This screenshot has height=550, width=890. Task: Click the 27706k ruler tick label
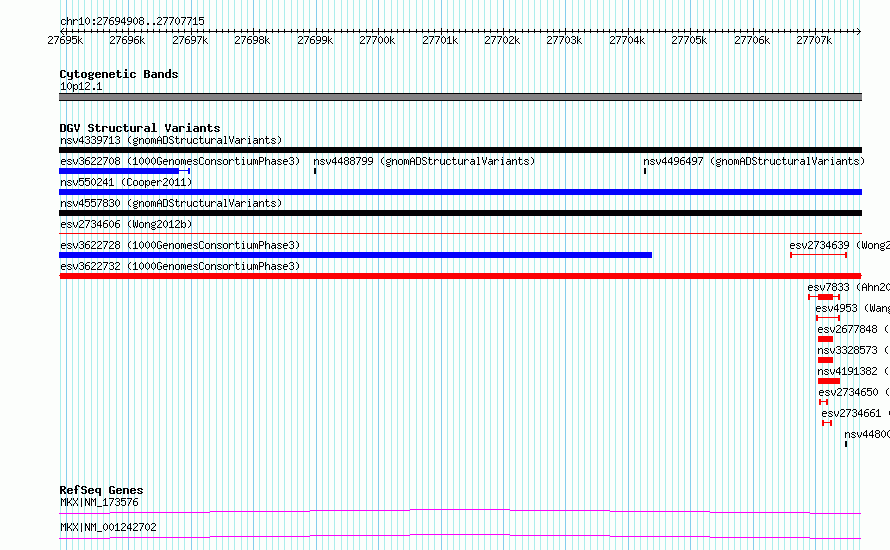point(752,40)
